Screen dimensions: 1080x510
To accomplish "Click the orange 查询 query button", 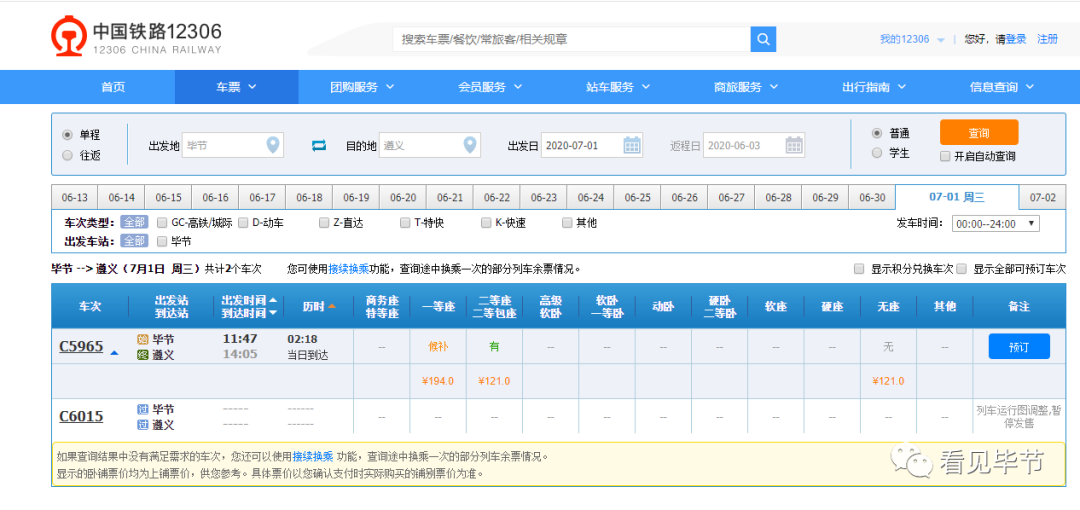I will click(x=979, y=132).
